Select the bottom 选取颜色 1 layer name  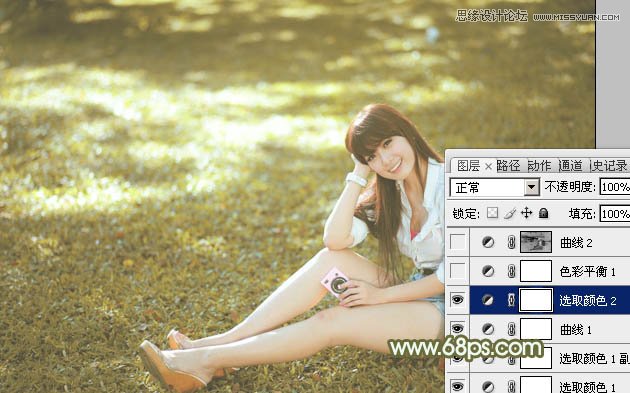point(587,387)
